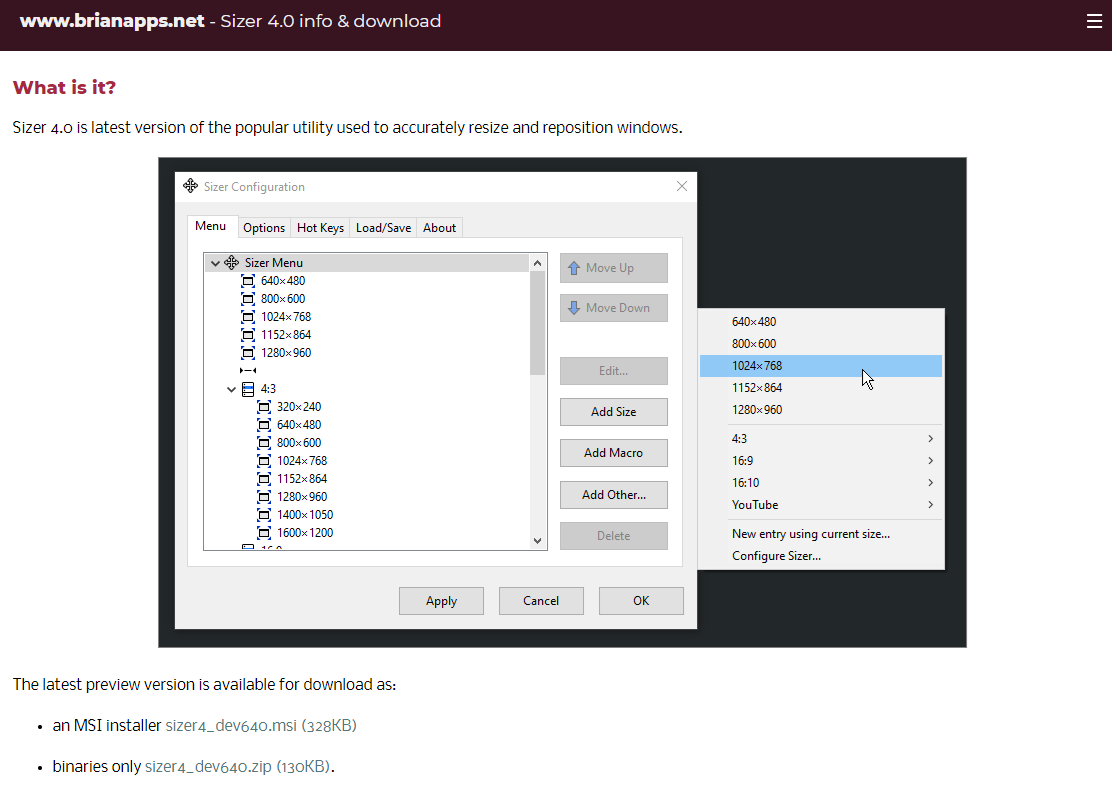
Task: Close the Sizer Configuration dialog
Action: [682, 186]
